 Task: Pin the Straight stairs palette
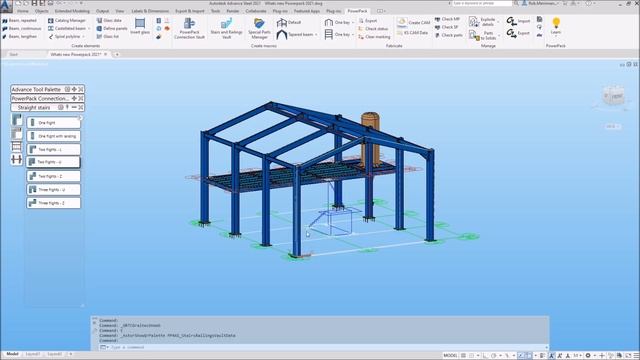[x=67, y=107]
